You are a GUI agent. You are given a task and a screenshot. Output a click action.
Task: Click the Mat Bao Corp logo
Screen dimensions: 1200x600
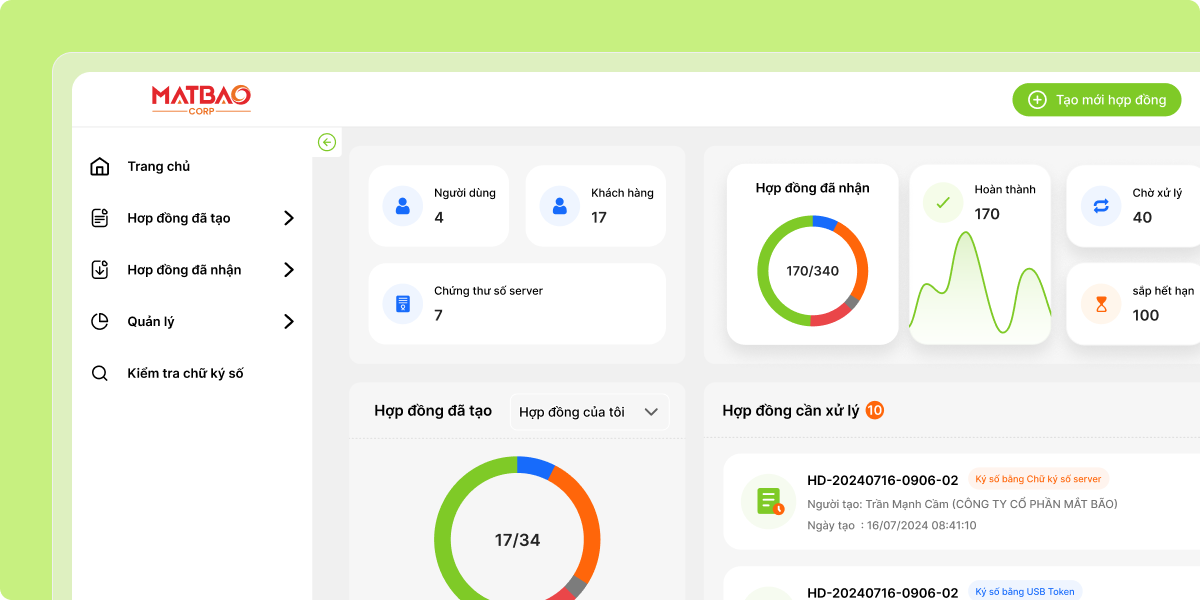[x=201, y=99]
